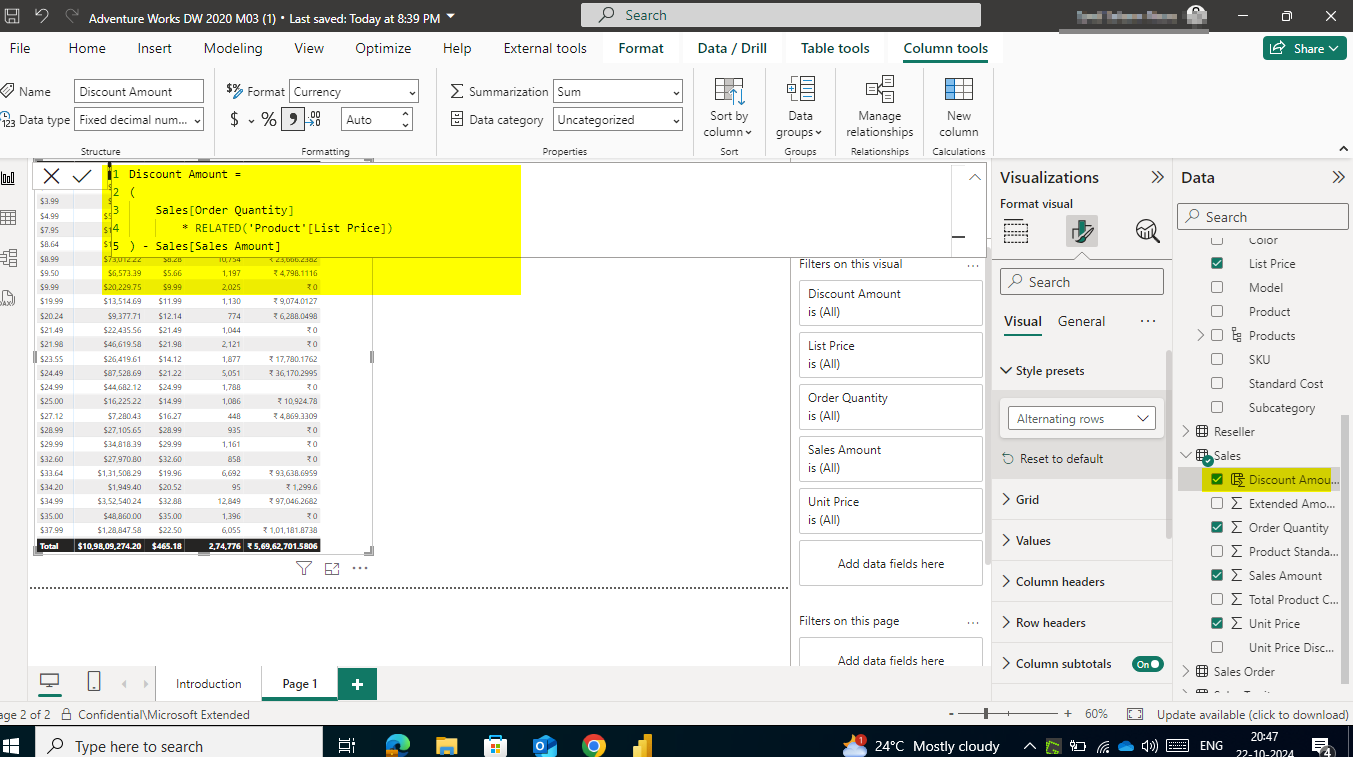This screenshot has height=757, width=1353.
Task: Uncheck the Order Quantity field
Action: pos(1217,528)
